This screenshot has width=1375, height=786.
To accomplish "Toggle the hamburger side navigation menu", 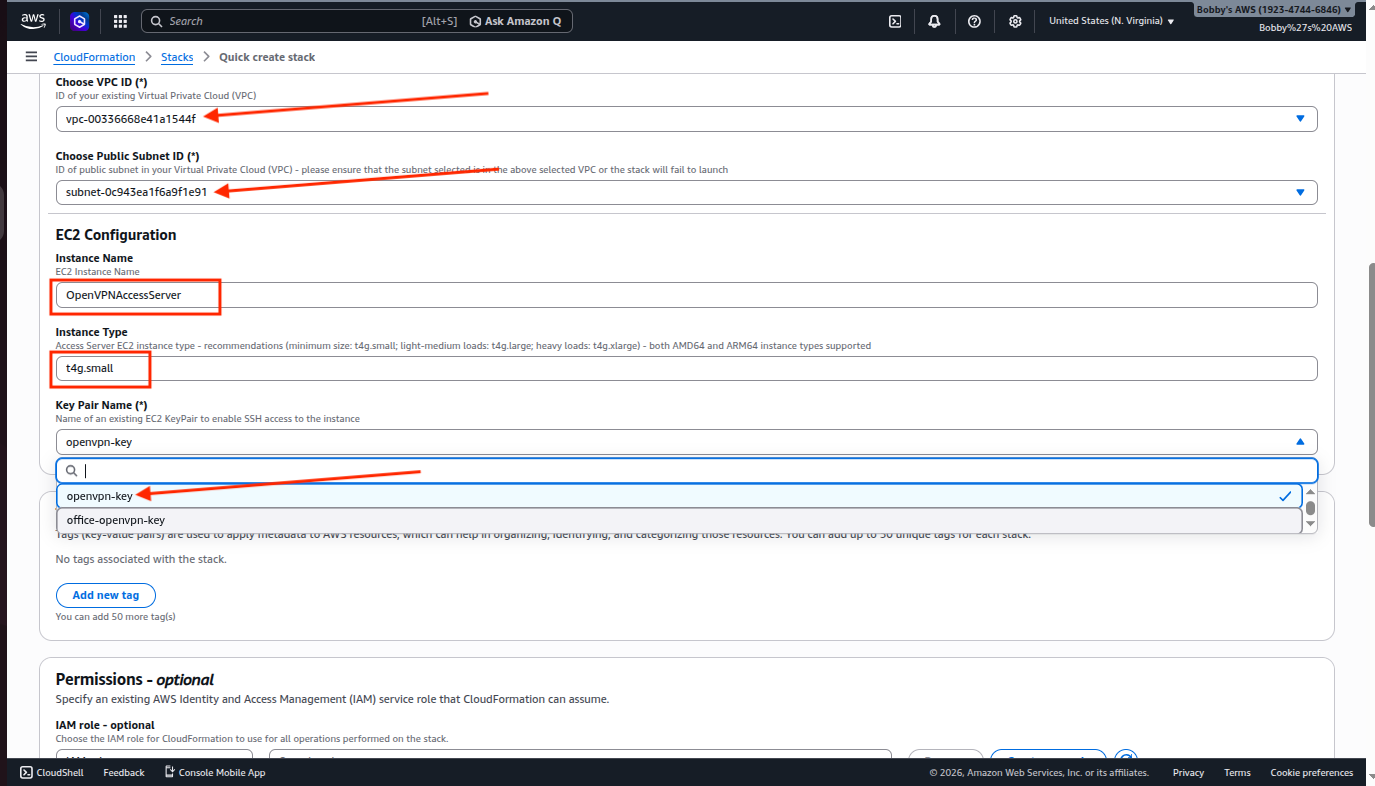I will 31,57.
